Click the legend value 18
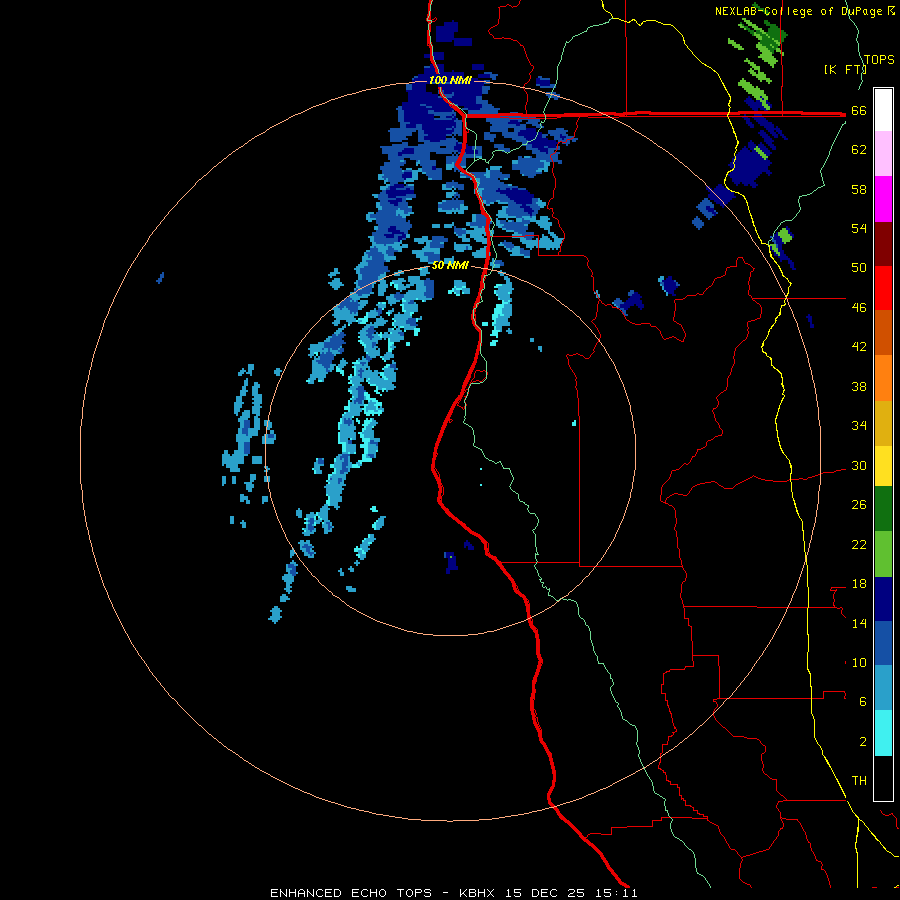 click(x=859, y=584)
